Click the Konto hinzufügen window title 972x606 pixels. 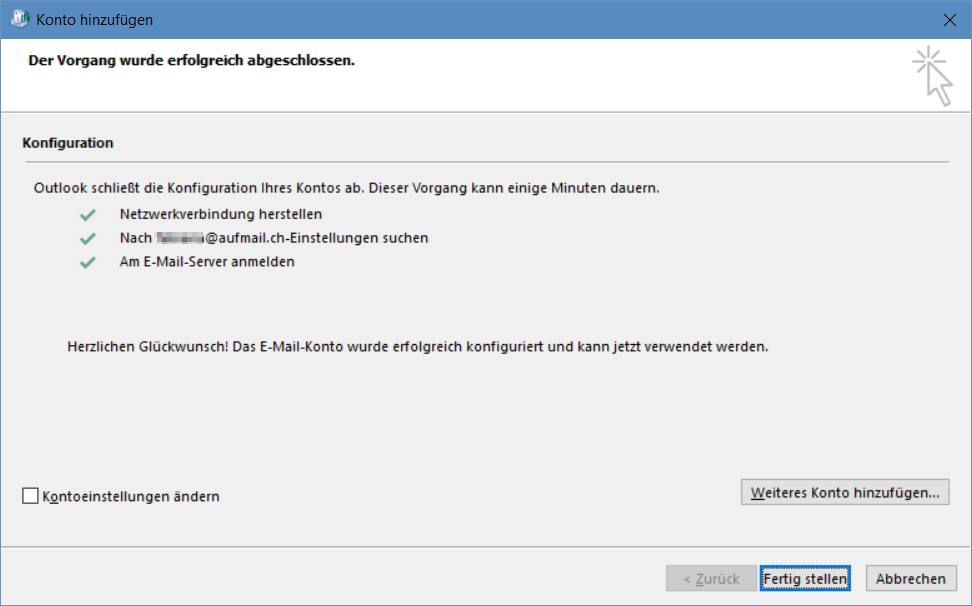pyautogui.click(x=94, y=20)
